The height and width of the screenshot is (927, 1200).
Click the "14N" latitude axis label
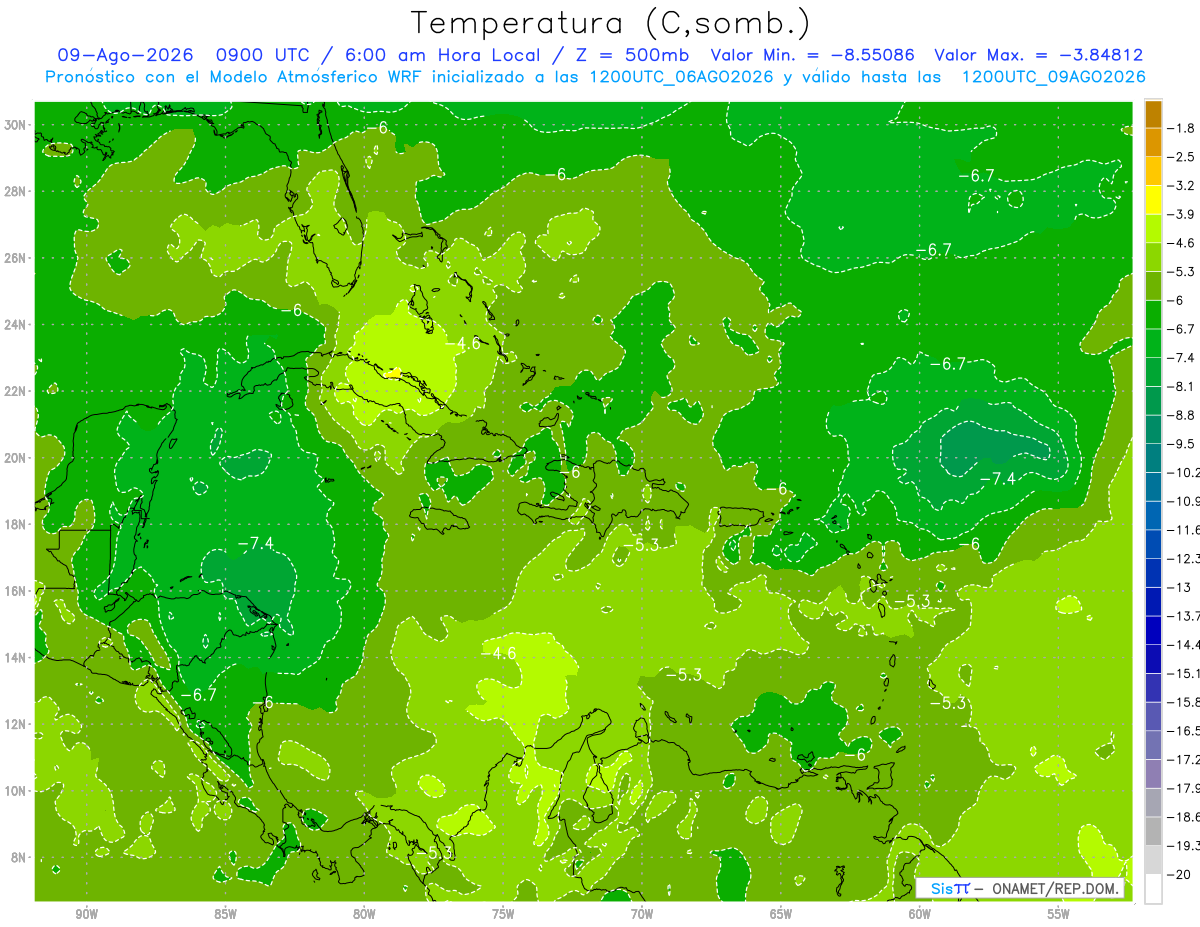pos(16,658)
